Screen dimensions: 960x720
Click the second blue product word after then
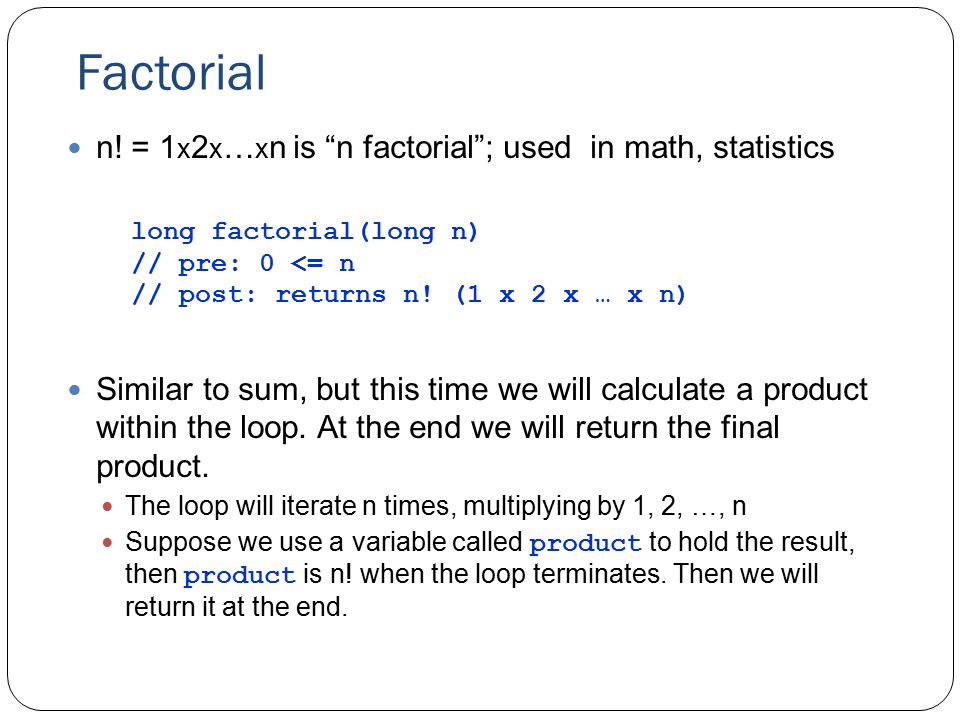pos(239,575)
